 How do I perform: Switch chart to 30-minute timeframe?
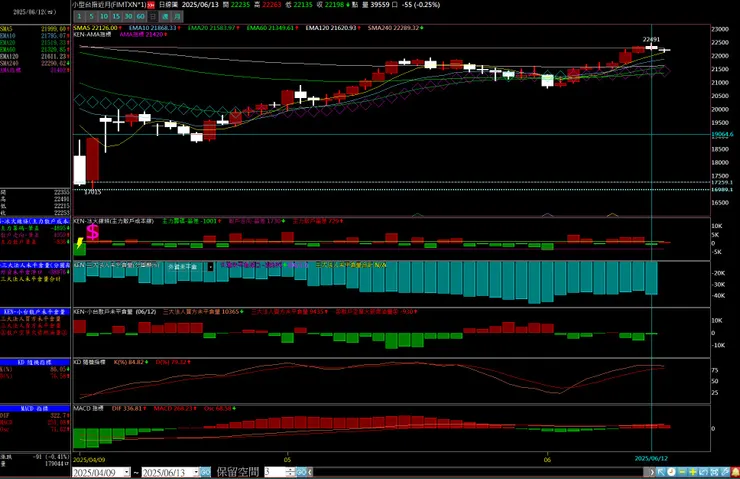tap(128, 17)
